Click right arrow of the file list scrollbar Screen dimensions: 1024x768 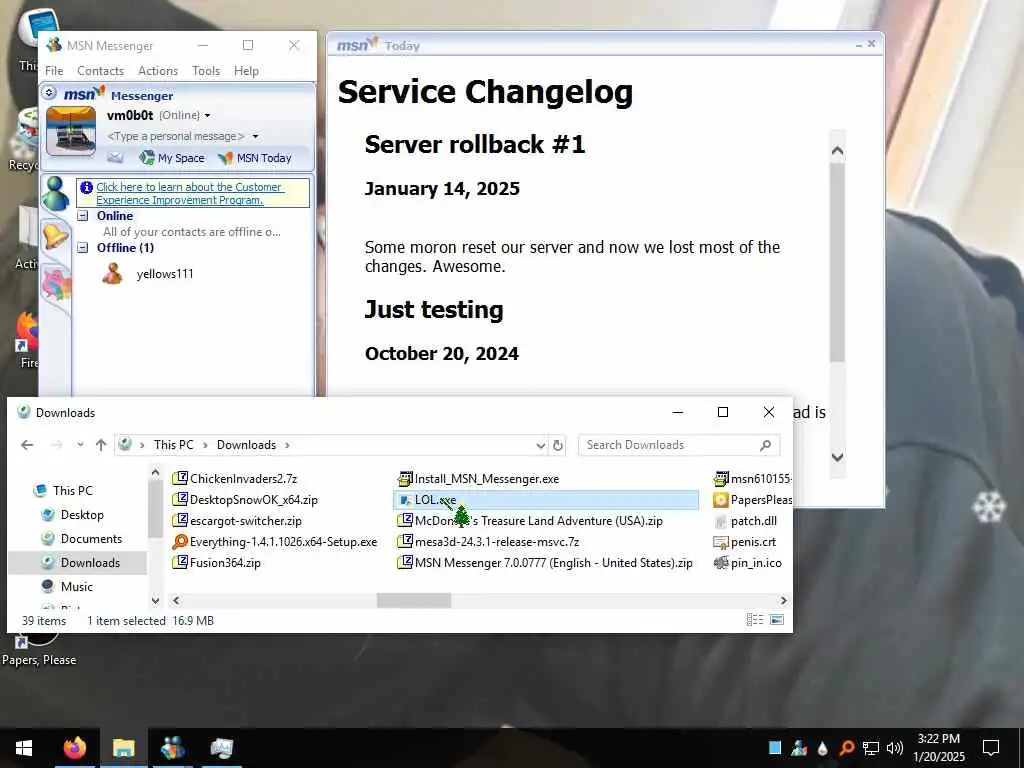coord(783,600)
